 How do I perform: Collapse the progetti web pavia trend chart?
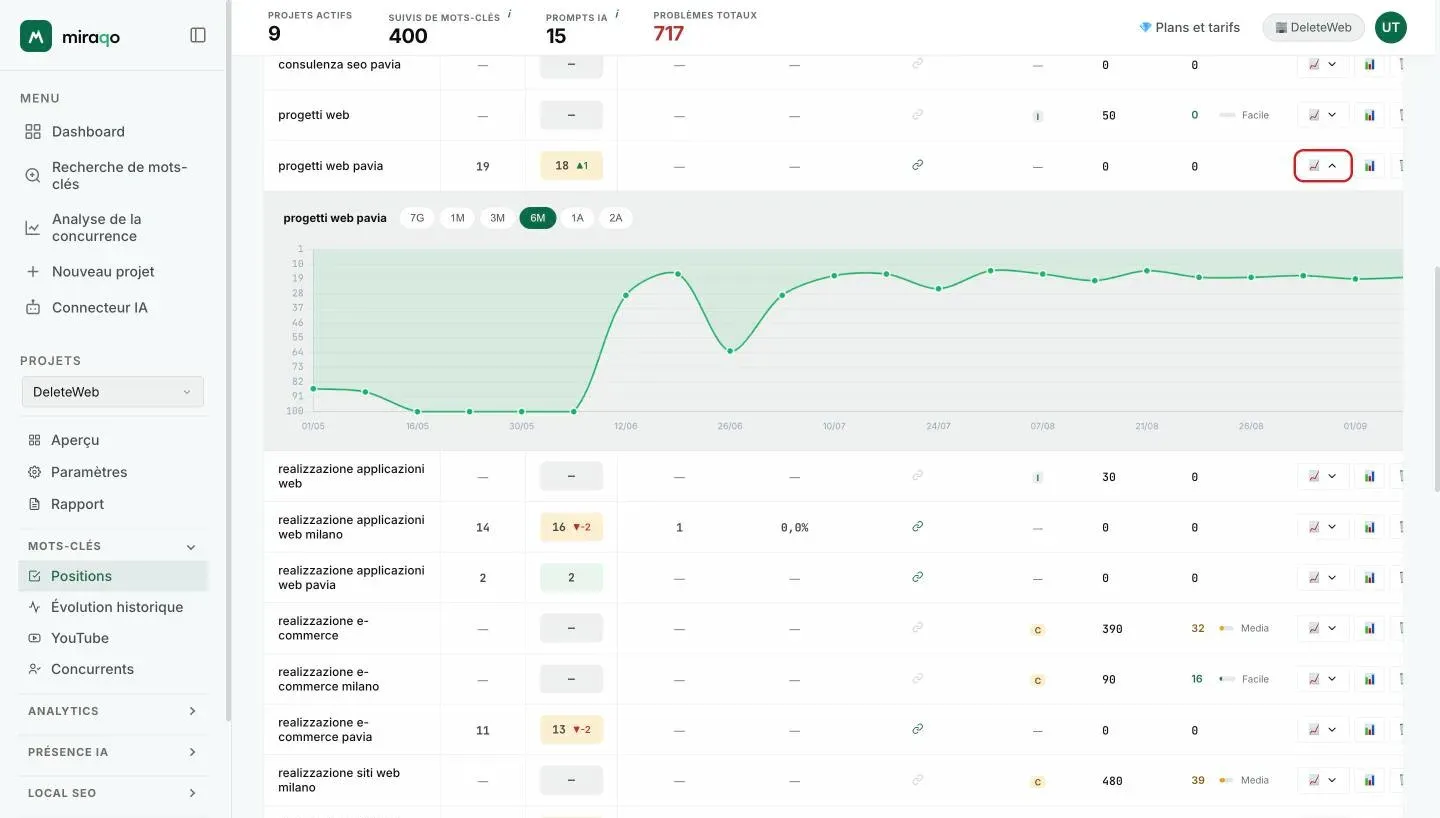pyautogui.click(x=1323, y=166)
